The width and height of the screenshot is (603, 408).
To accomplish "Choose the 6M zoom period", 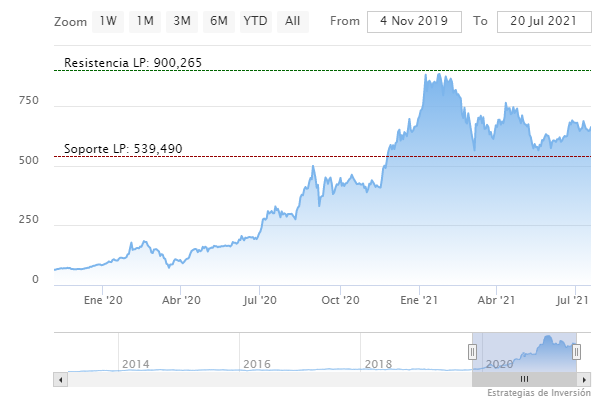I will [218, 21].
